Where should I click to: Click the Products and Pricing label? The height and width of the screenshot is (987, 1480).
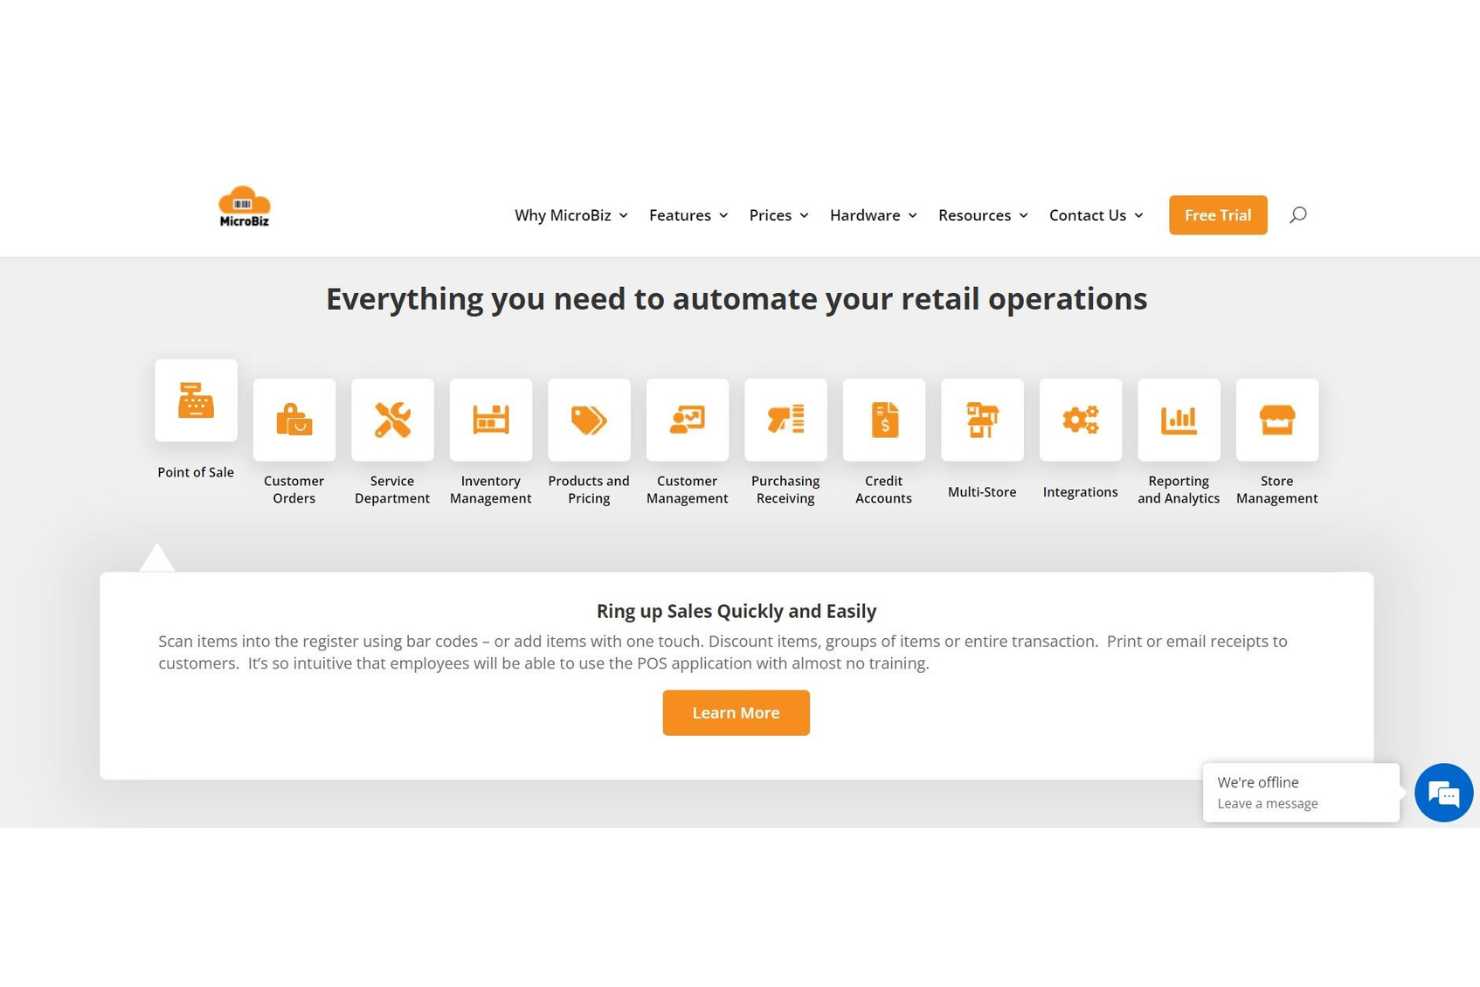(589, 489)
